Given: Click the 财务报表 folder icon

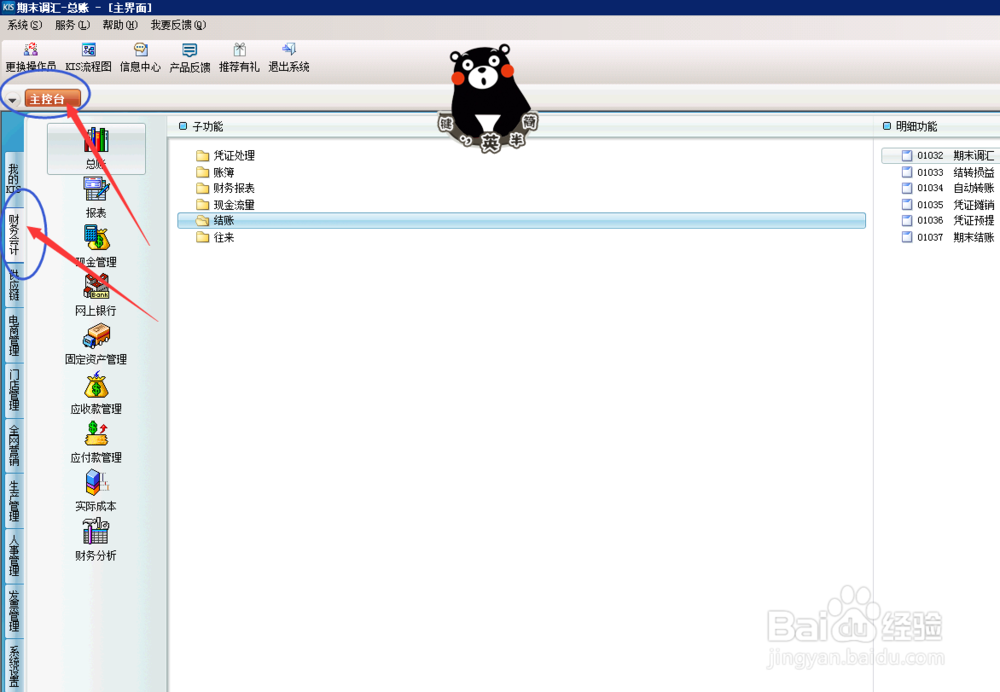Looking at the screenshot, I should pyautogui.click(x=203, y=188).
